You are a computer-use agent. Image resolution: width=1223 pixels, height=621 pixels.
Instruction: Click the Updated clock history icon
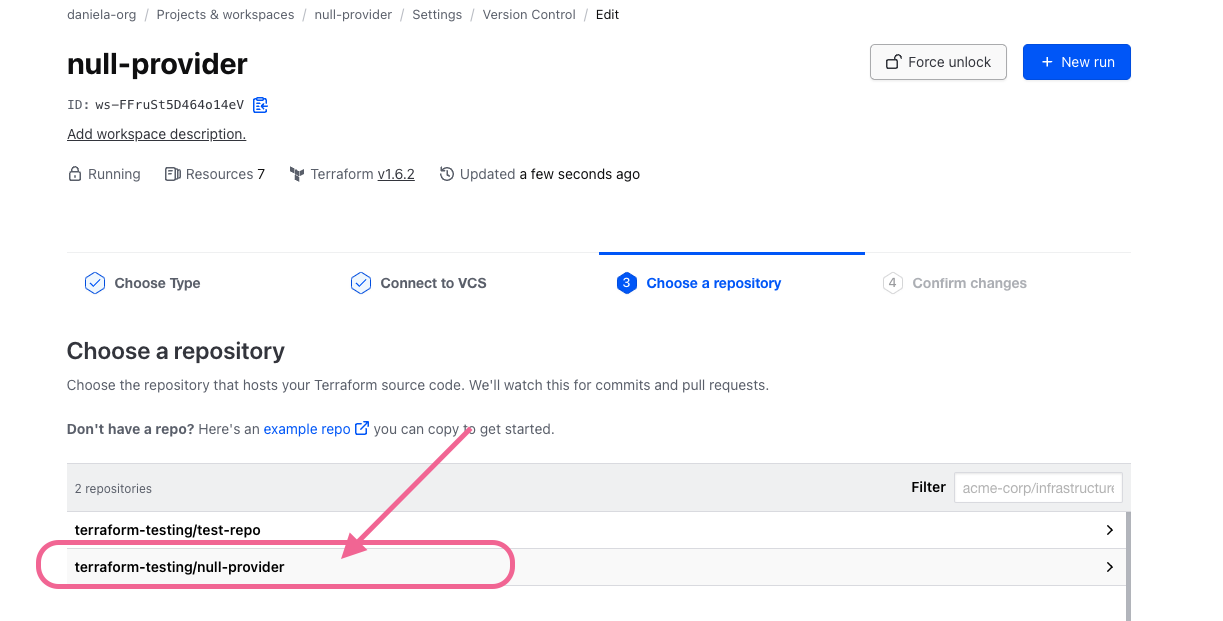tap(447, 174)
